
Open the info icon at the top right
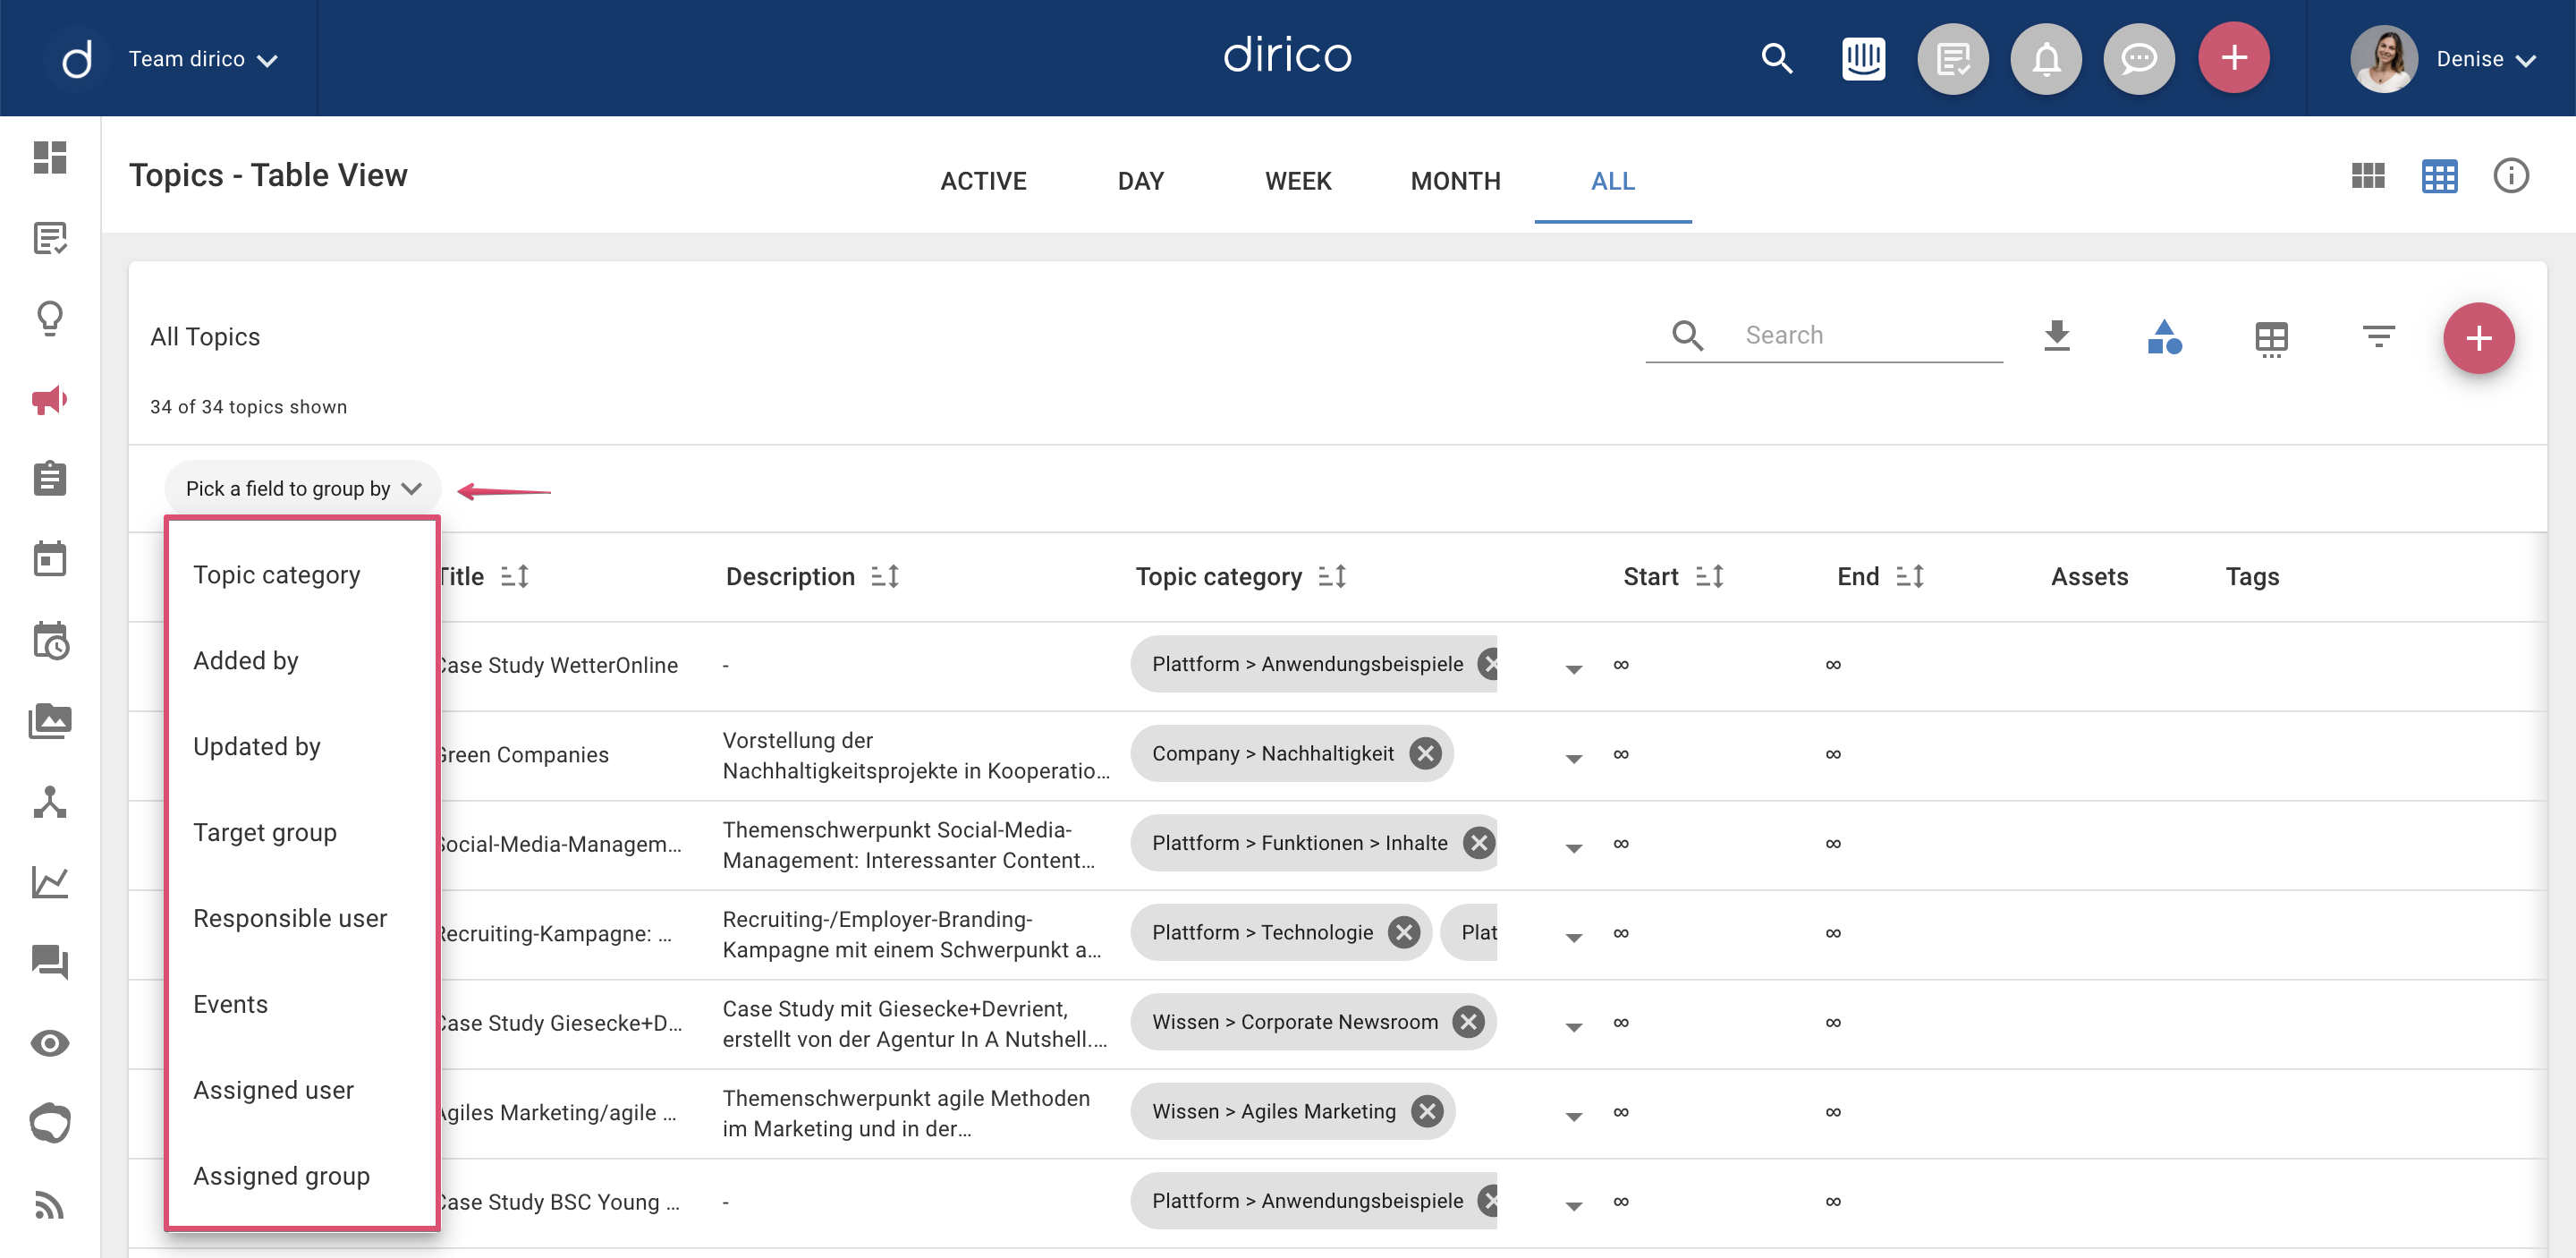point(2510,176)
